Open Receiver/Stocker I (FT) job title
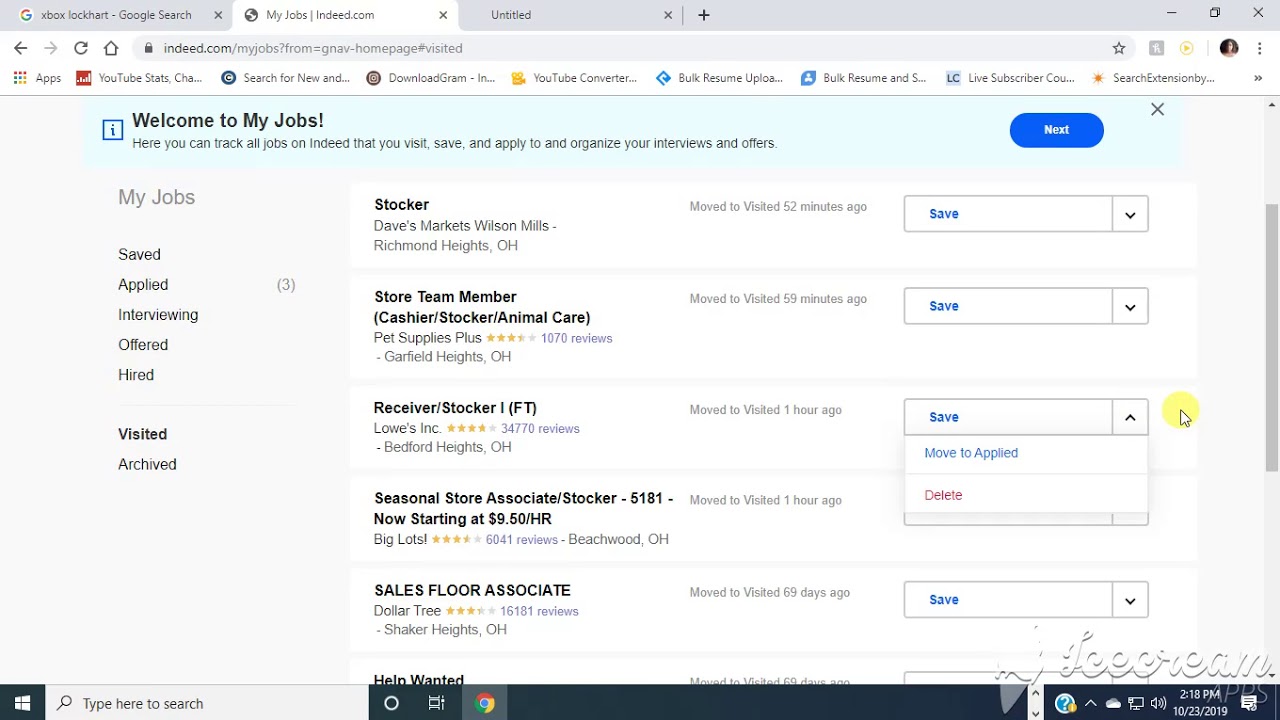 (x=455, y=408)
